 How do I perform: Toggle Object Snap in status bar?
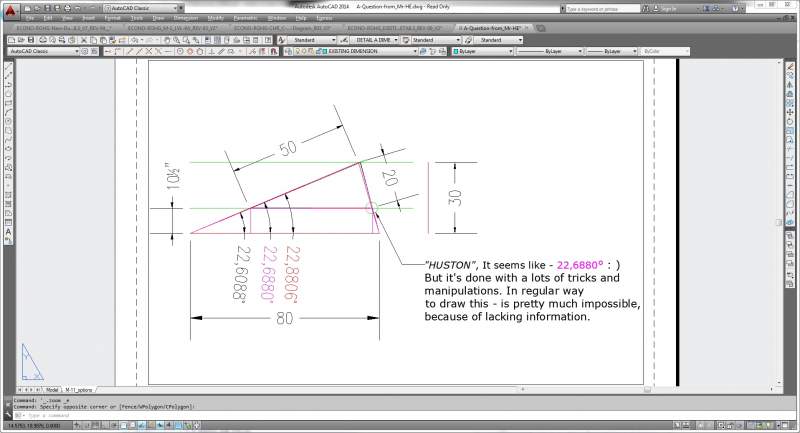tap(123, 425)
